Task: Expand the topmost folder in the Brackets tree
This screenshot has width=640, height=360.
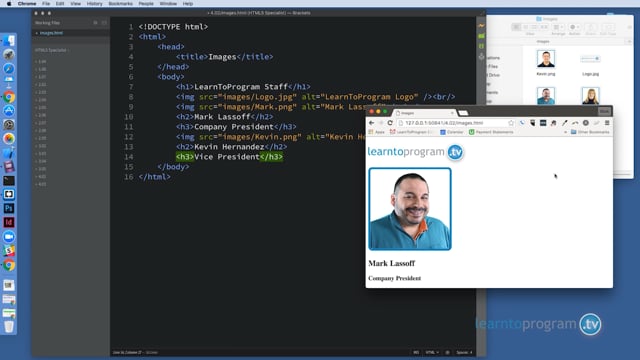Action: coord(41,62)
